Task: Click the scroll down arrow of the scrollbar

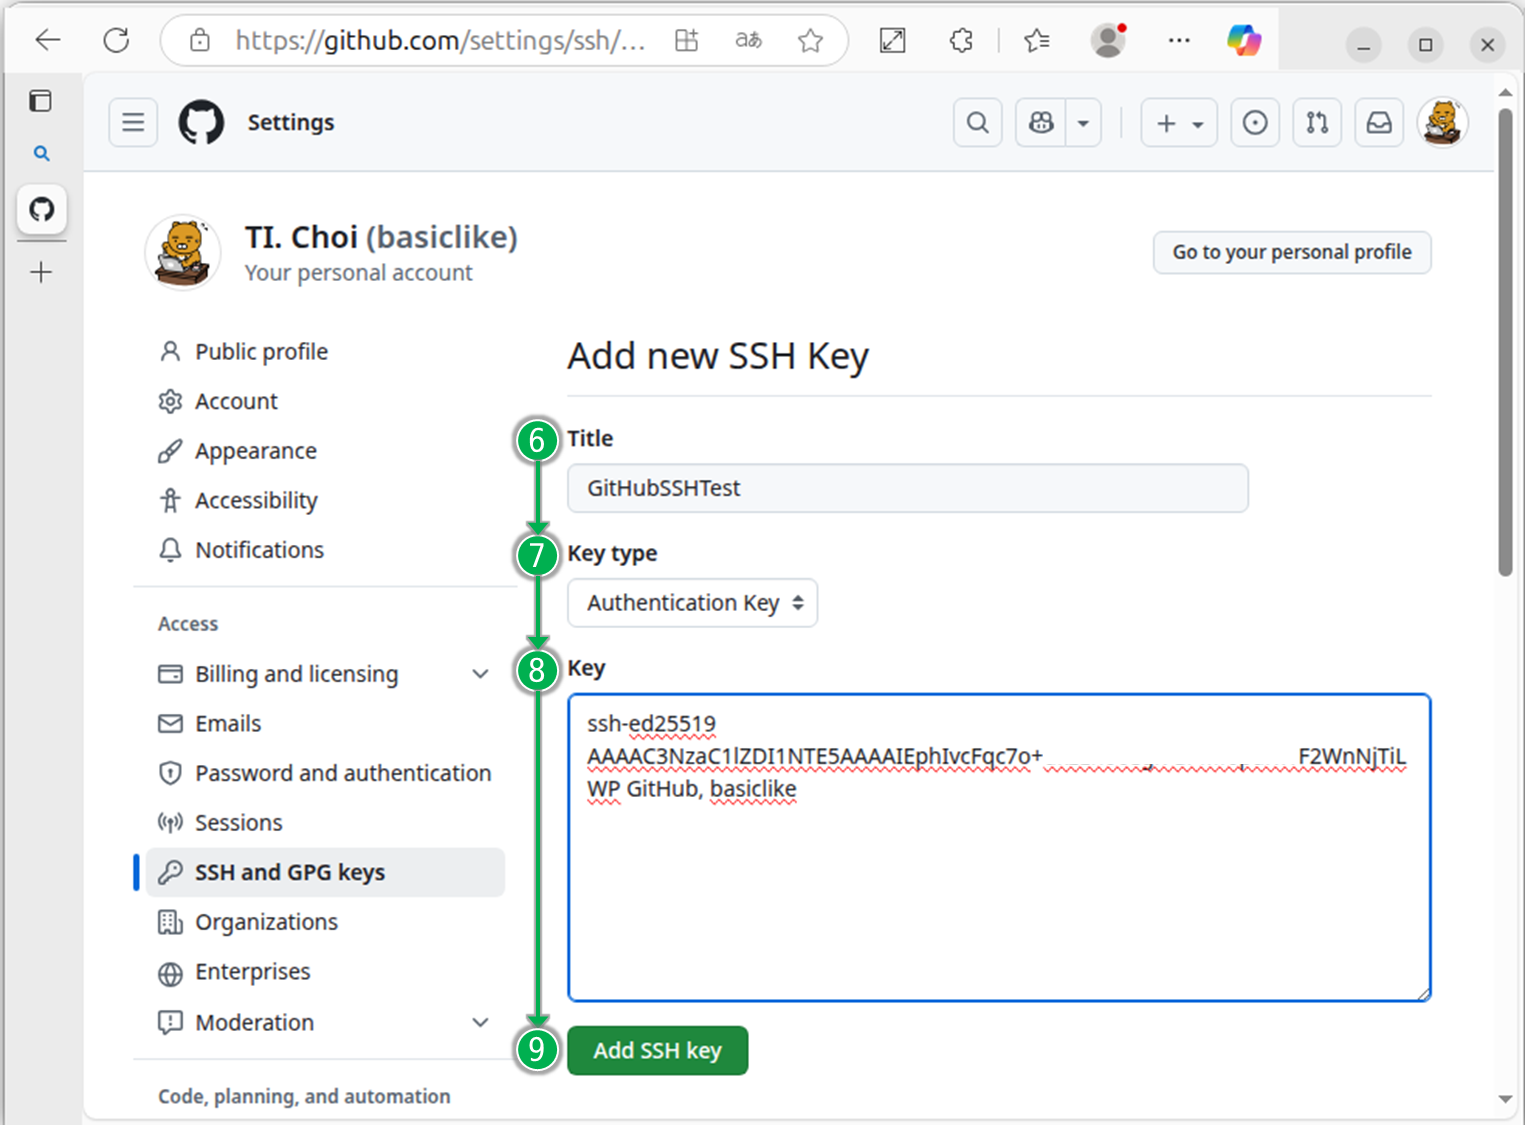Action: pyautogui.click(x=1505, y=1099)
